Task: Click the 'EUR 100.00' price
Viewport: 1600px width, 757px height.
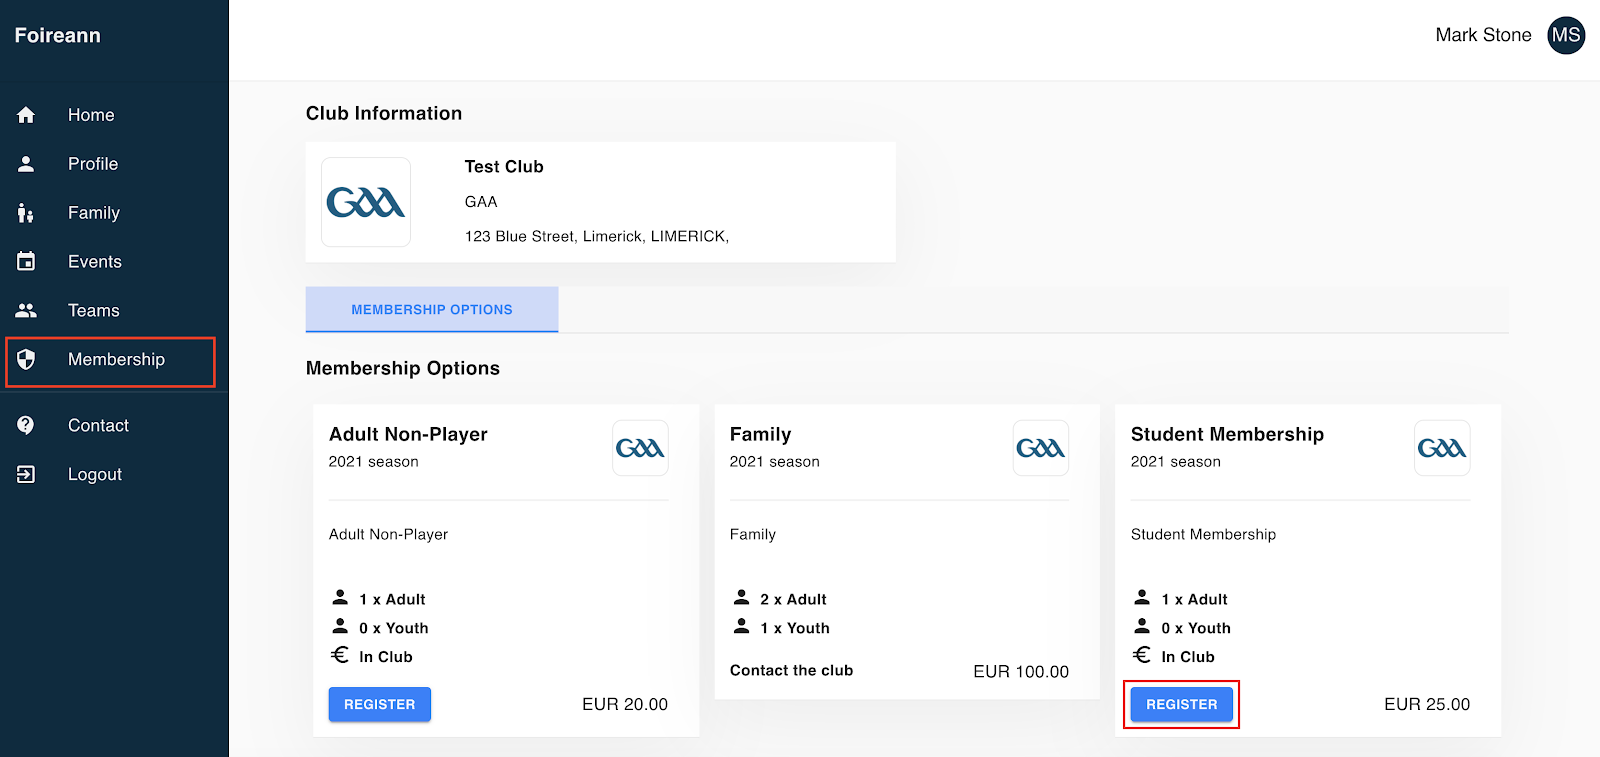Action: (x=1021, y=671)
